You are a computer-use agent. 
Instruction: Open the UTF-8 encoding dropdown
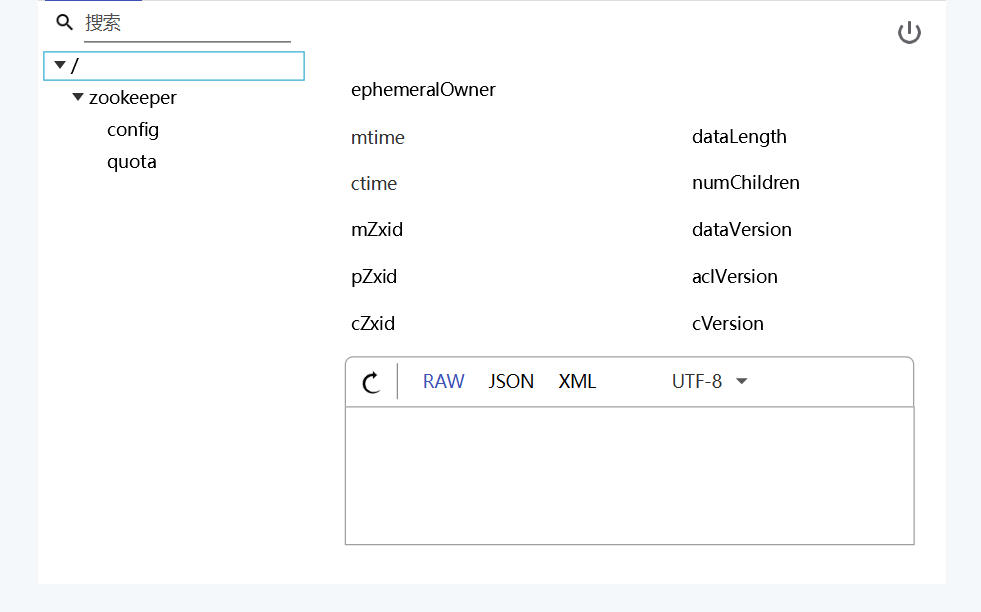point(708,381)
